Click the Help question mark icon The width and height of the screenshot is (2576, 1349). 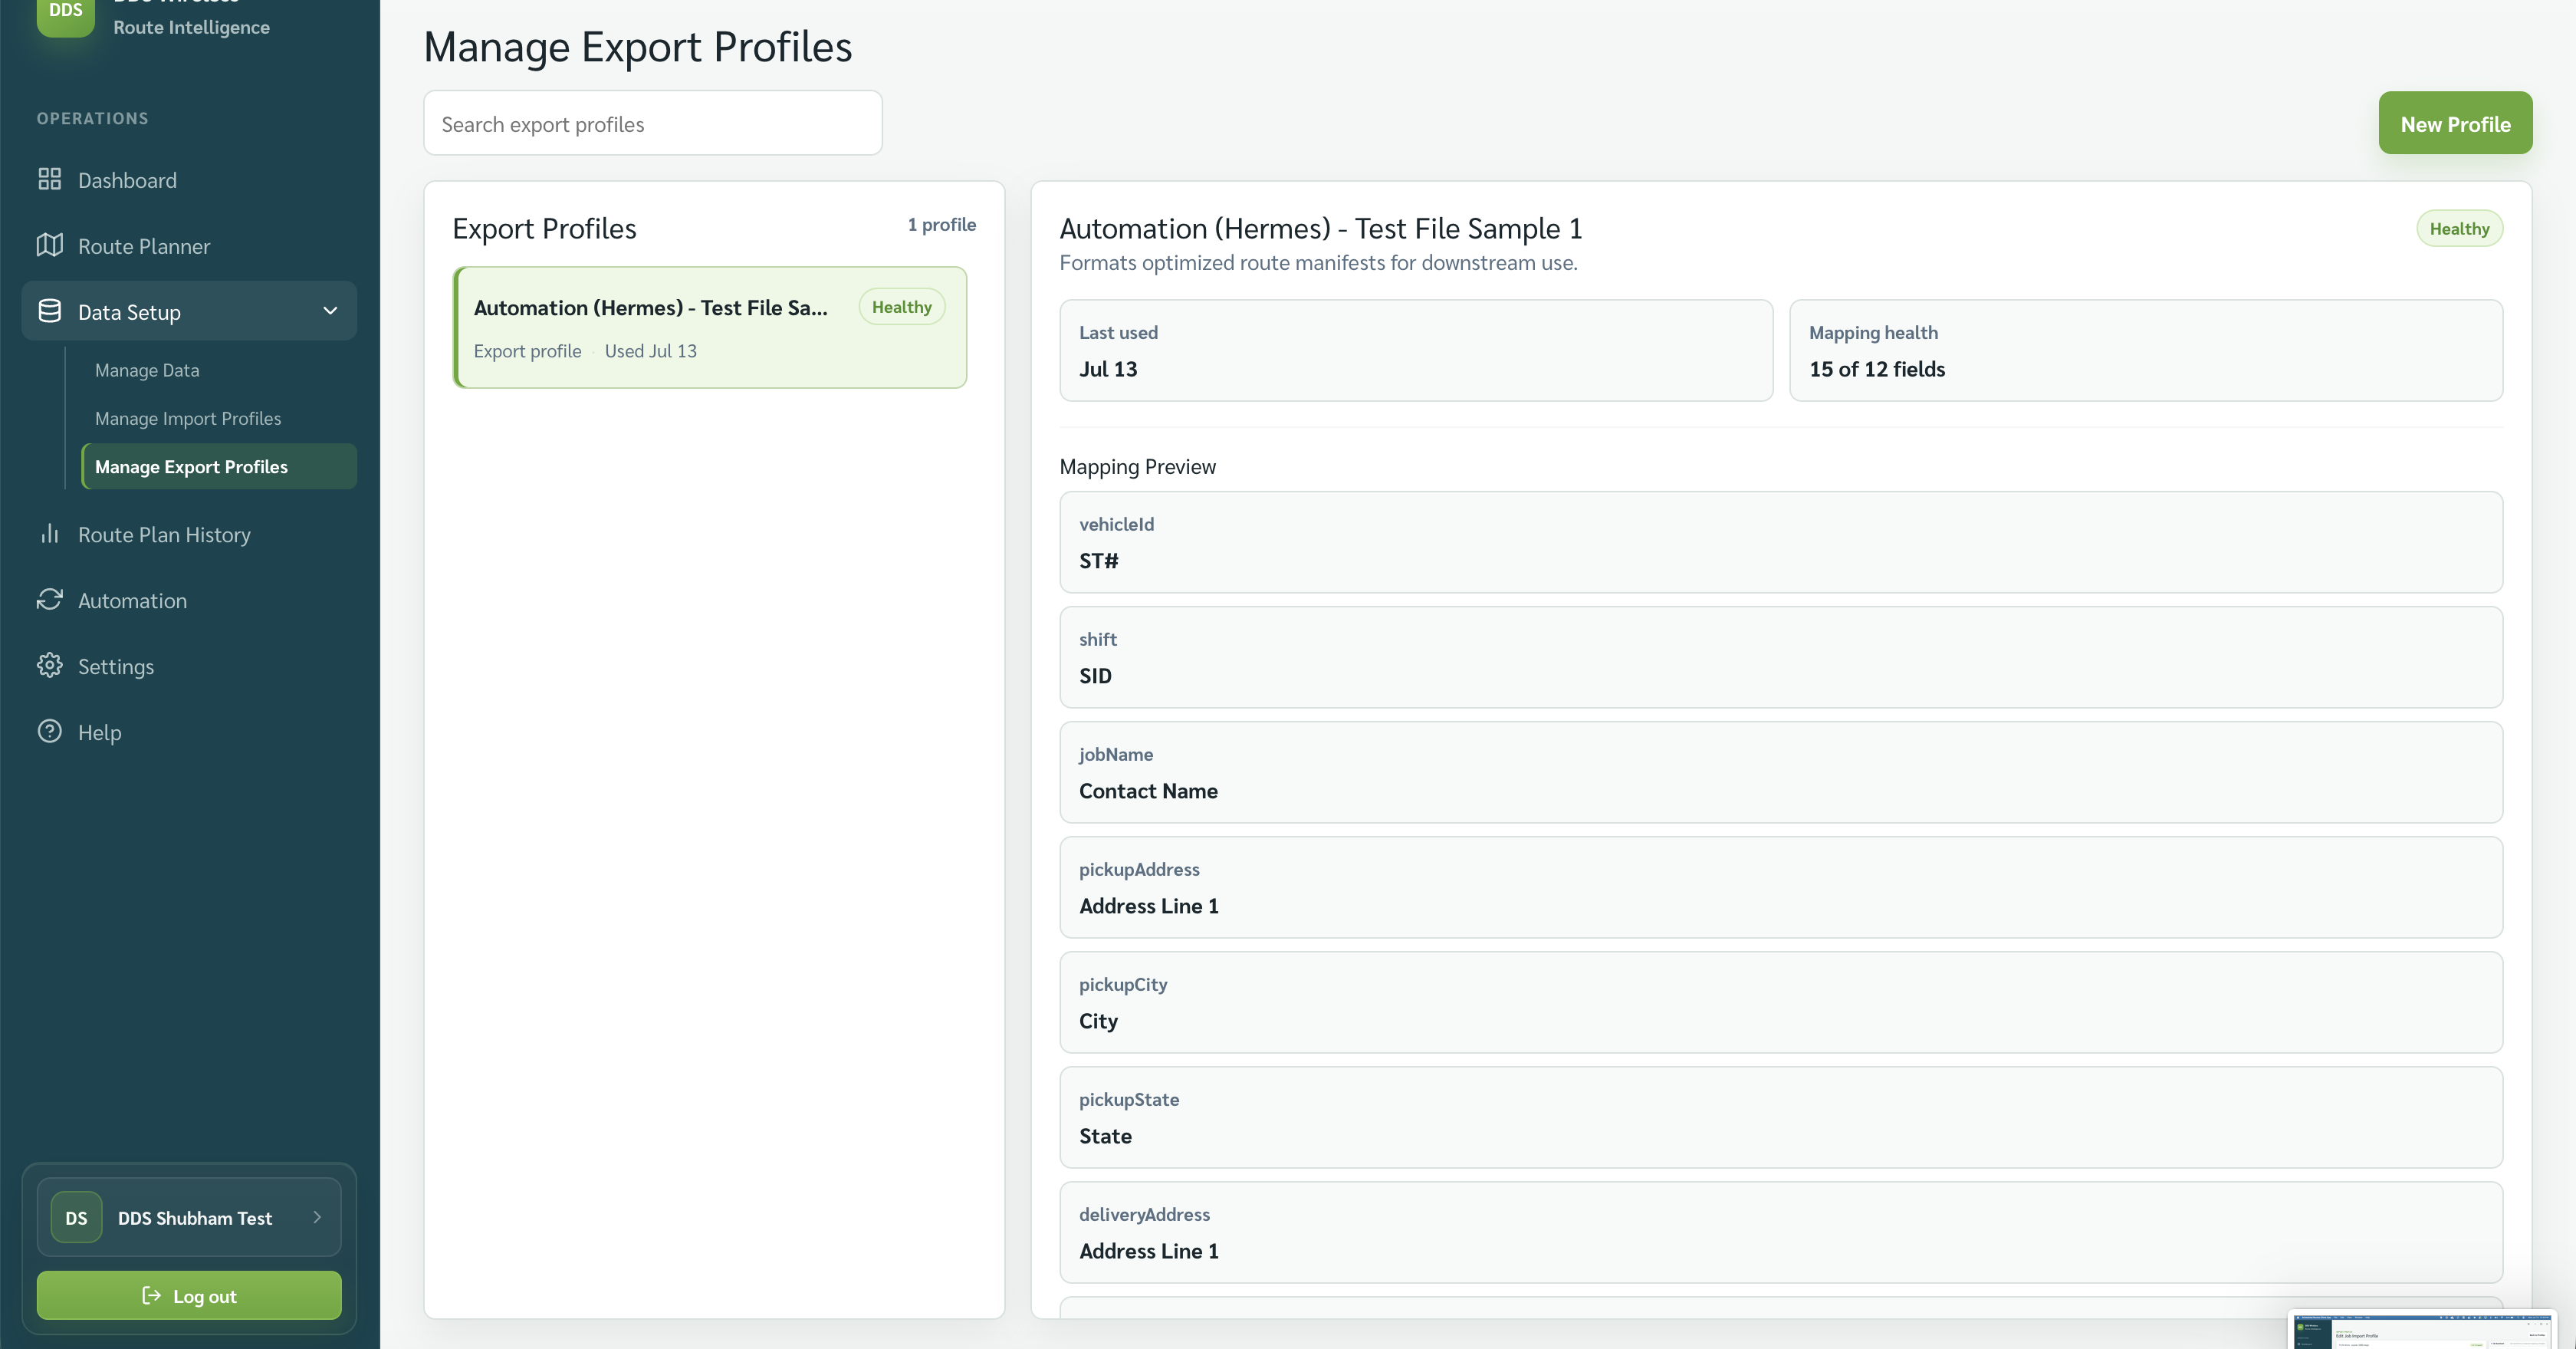[x=49, y=731]
